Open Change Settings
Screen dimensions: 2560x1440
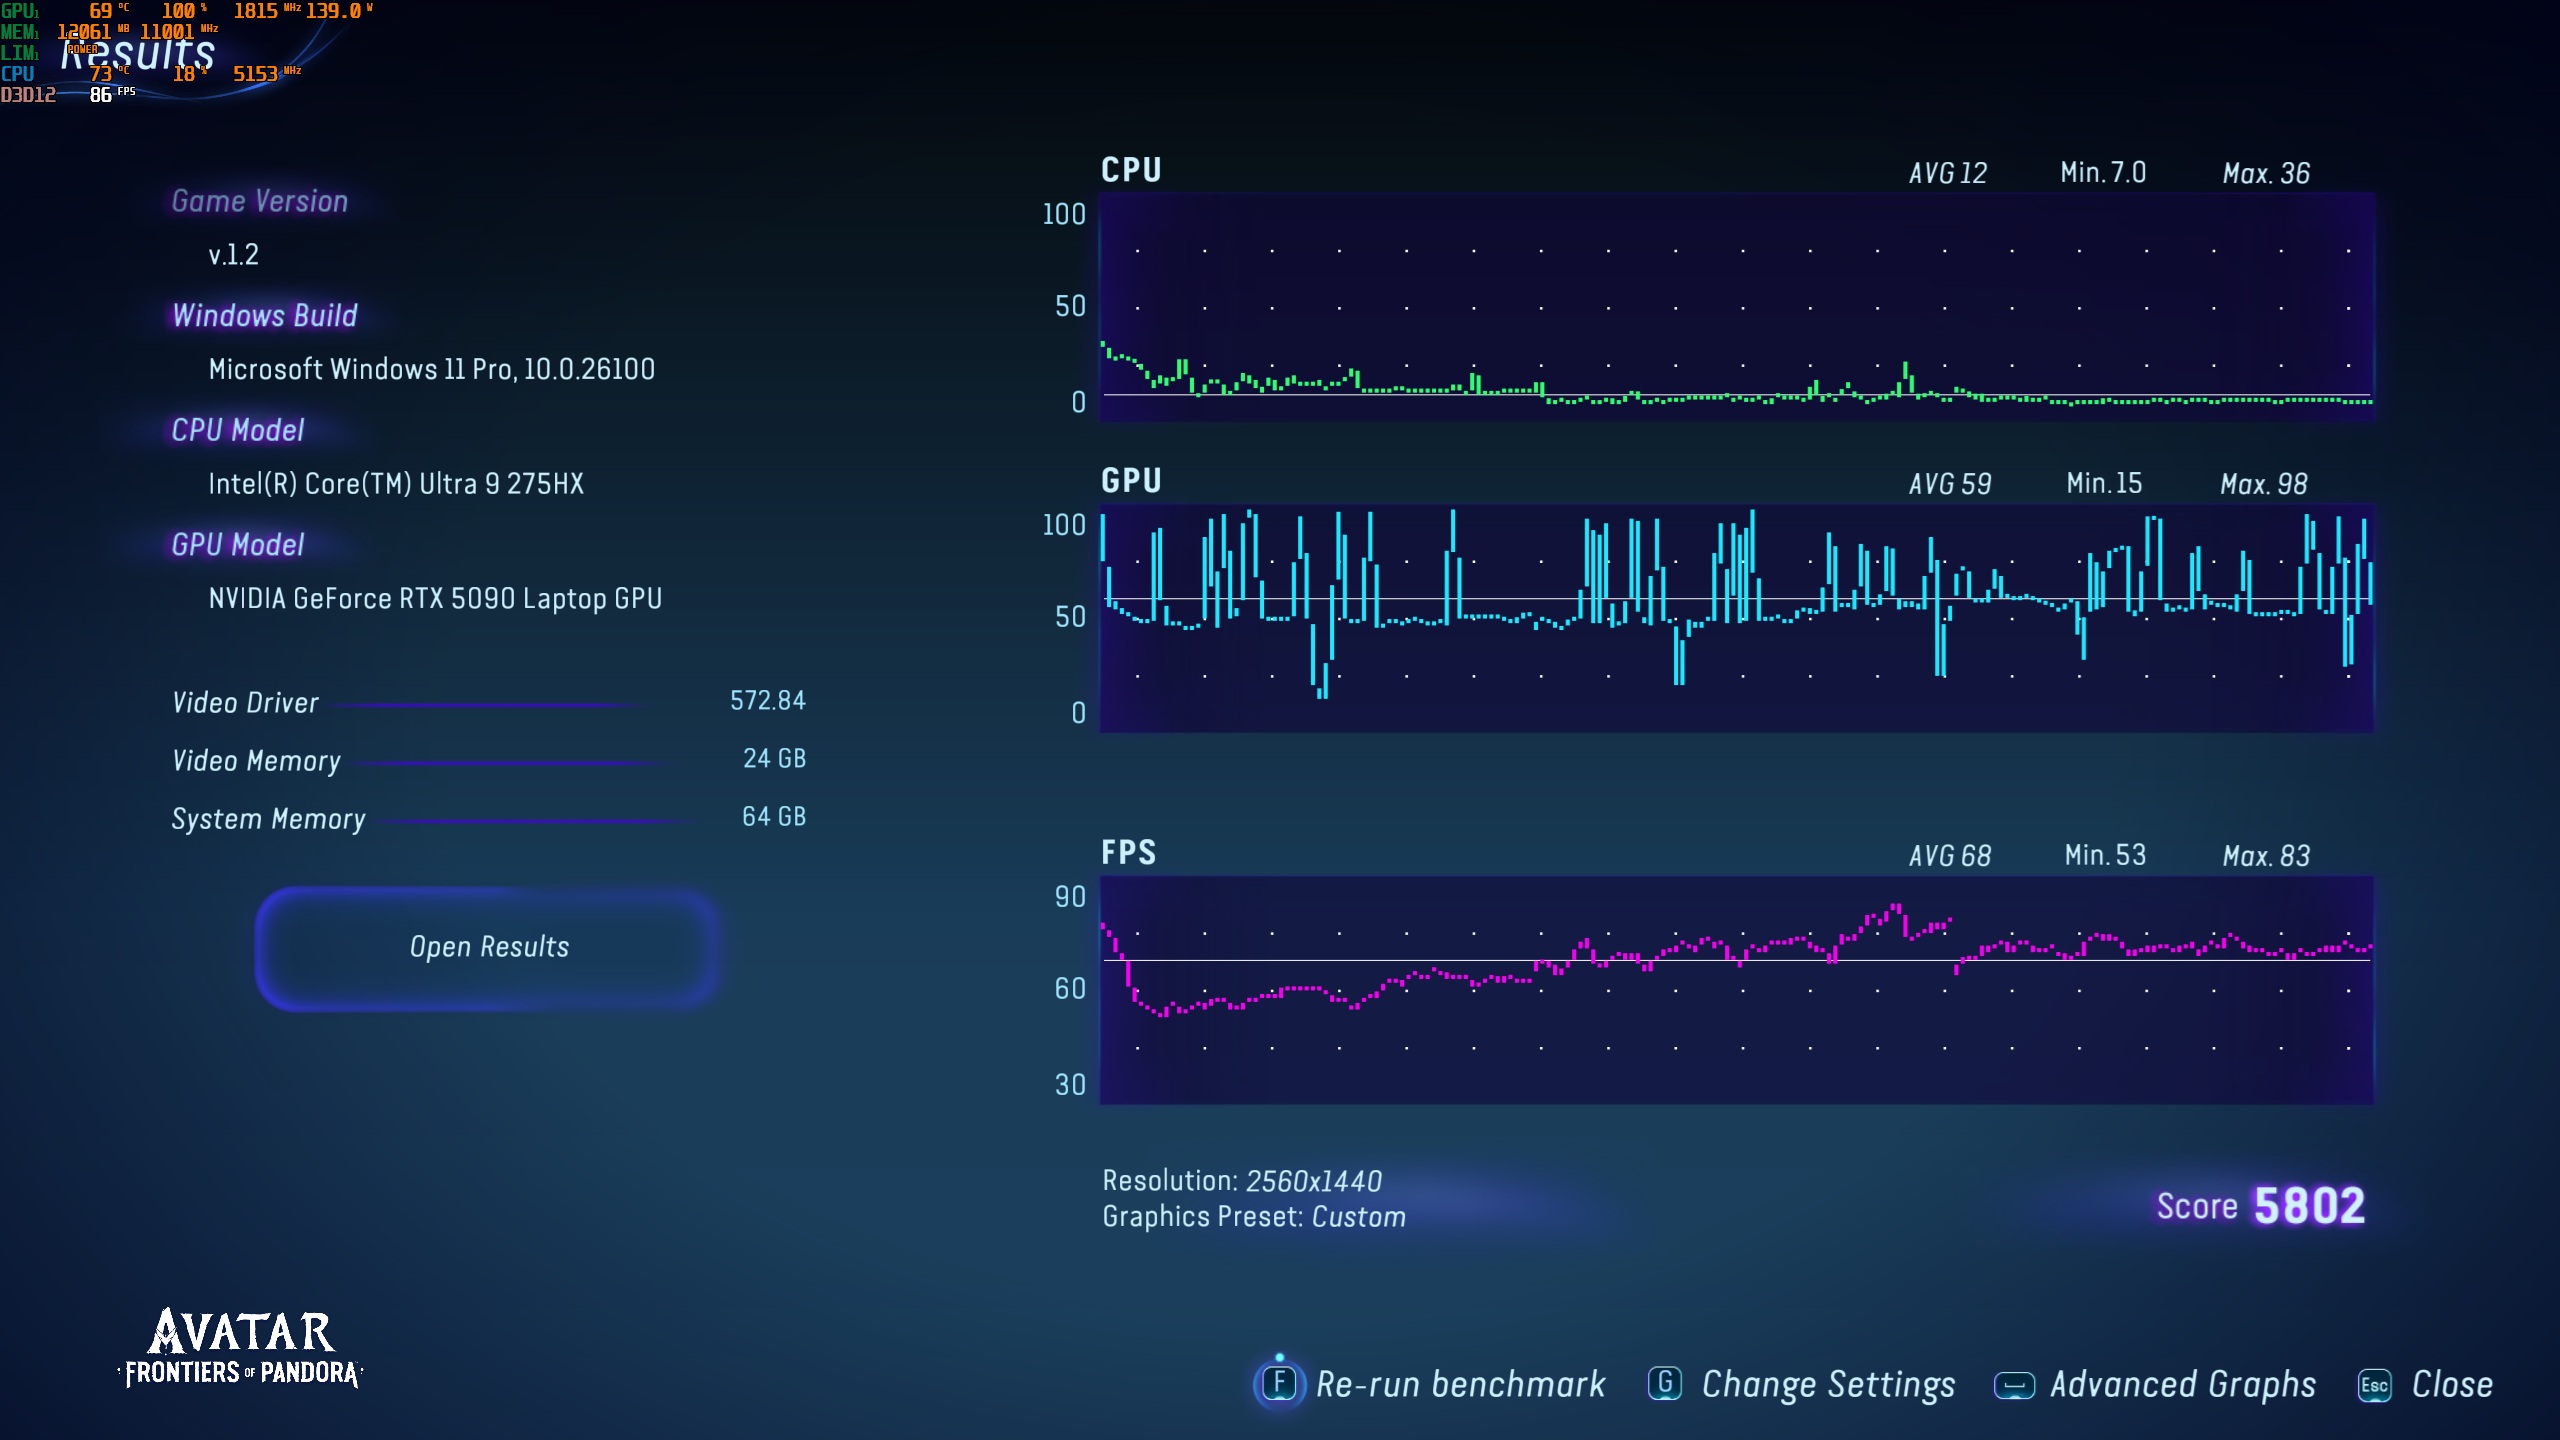point(1828,1385)
